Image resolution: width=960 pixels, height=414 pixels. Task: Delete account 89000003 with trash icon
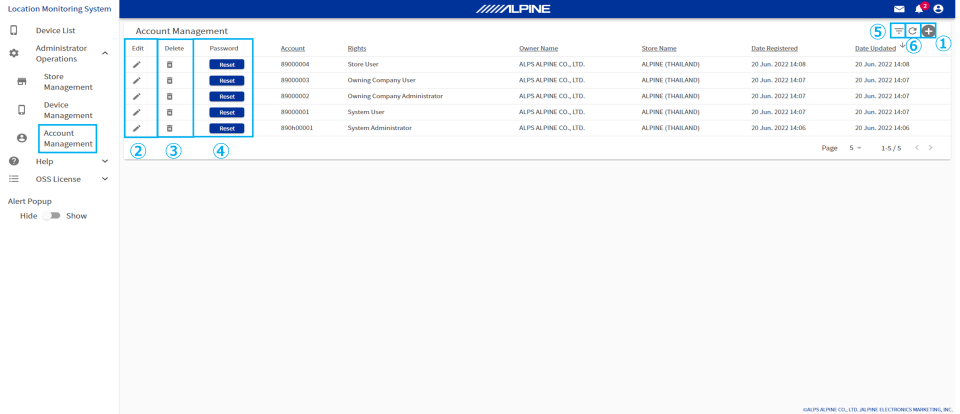[x=170, y=80]
